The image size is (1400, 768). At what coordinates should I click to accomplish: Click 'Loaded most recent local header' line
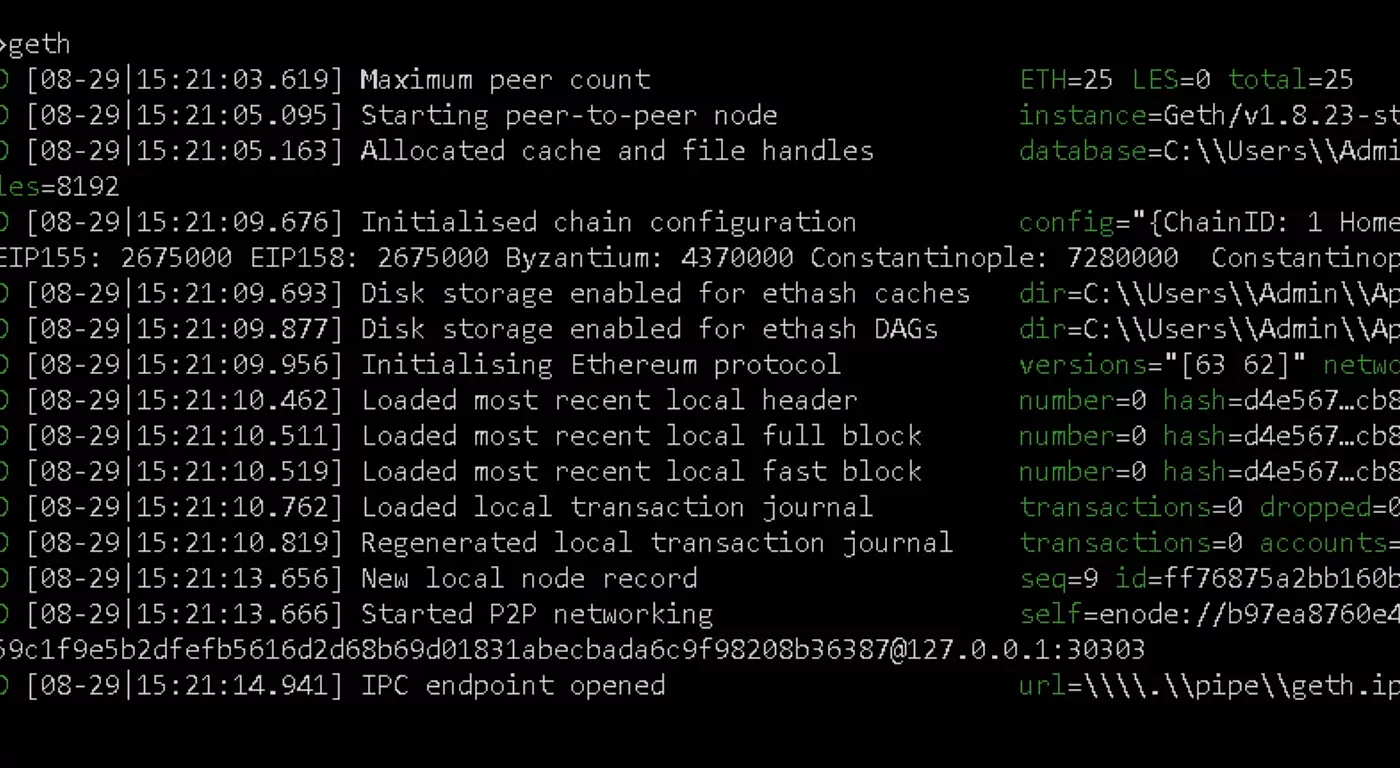609,400
